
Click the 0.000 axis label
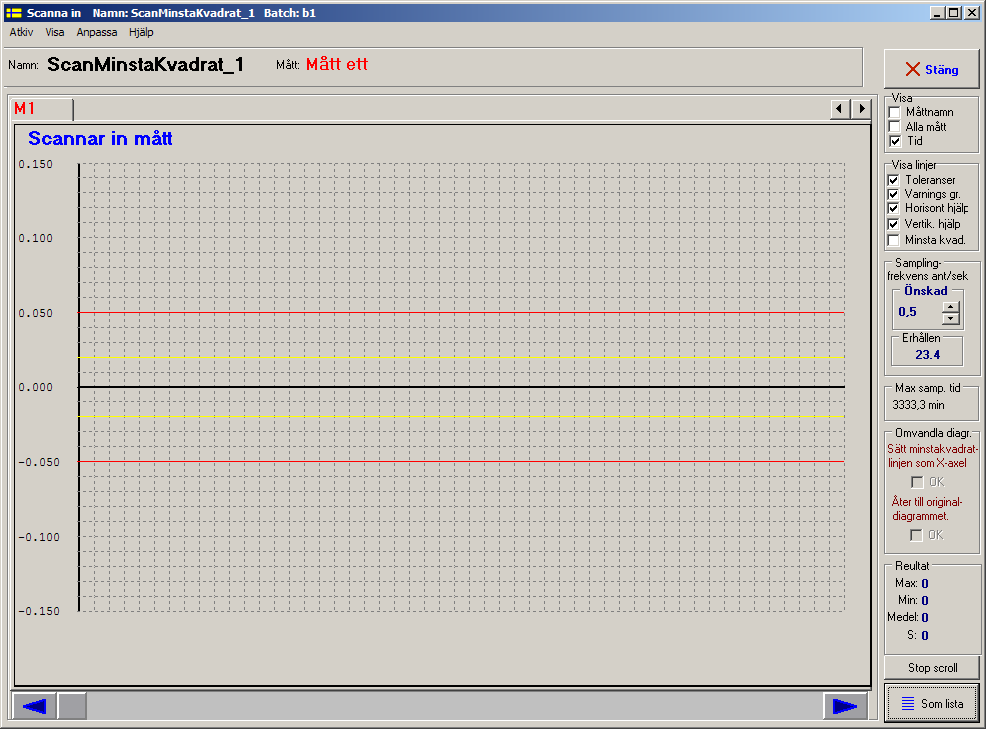click(36, 387)
